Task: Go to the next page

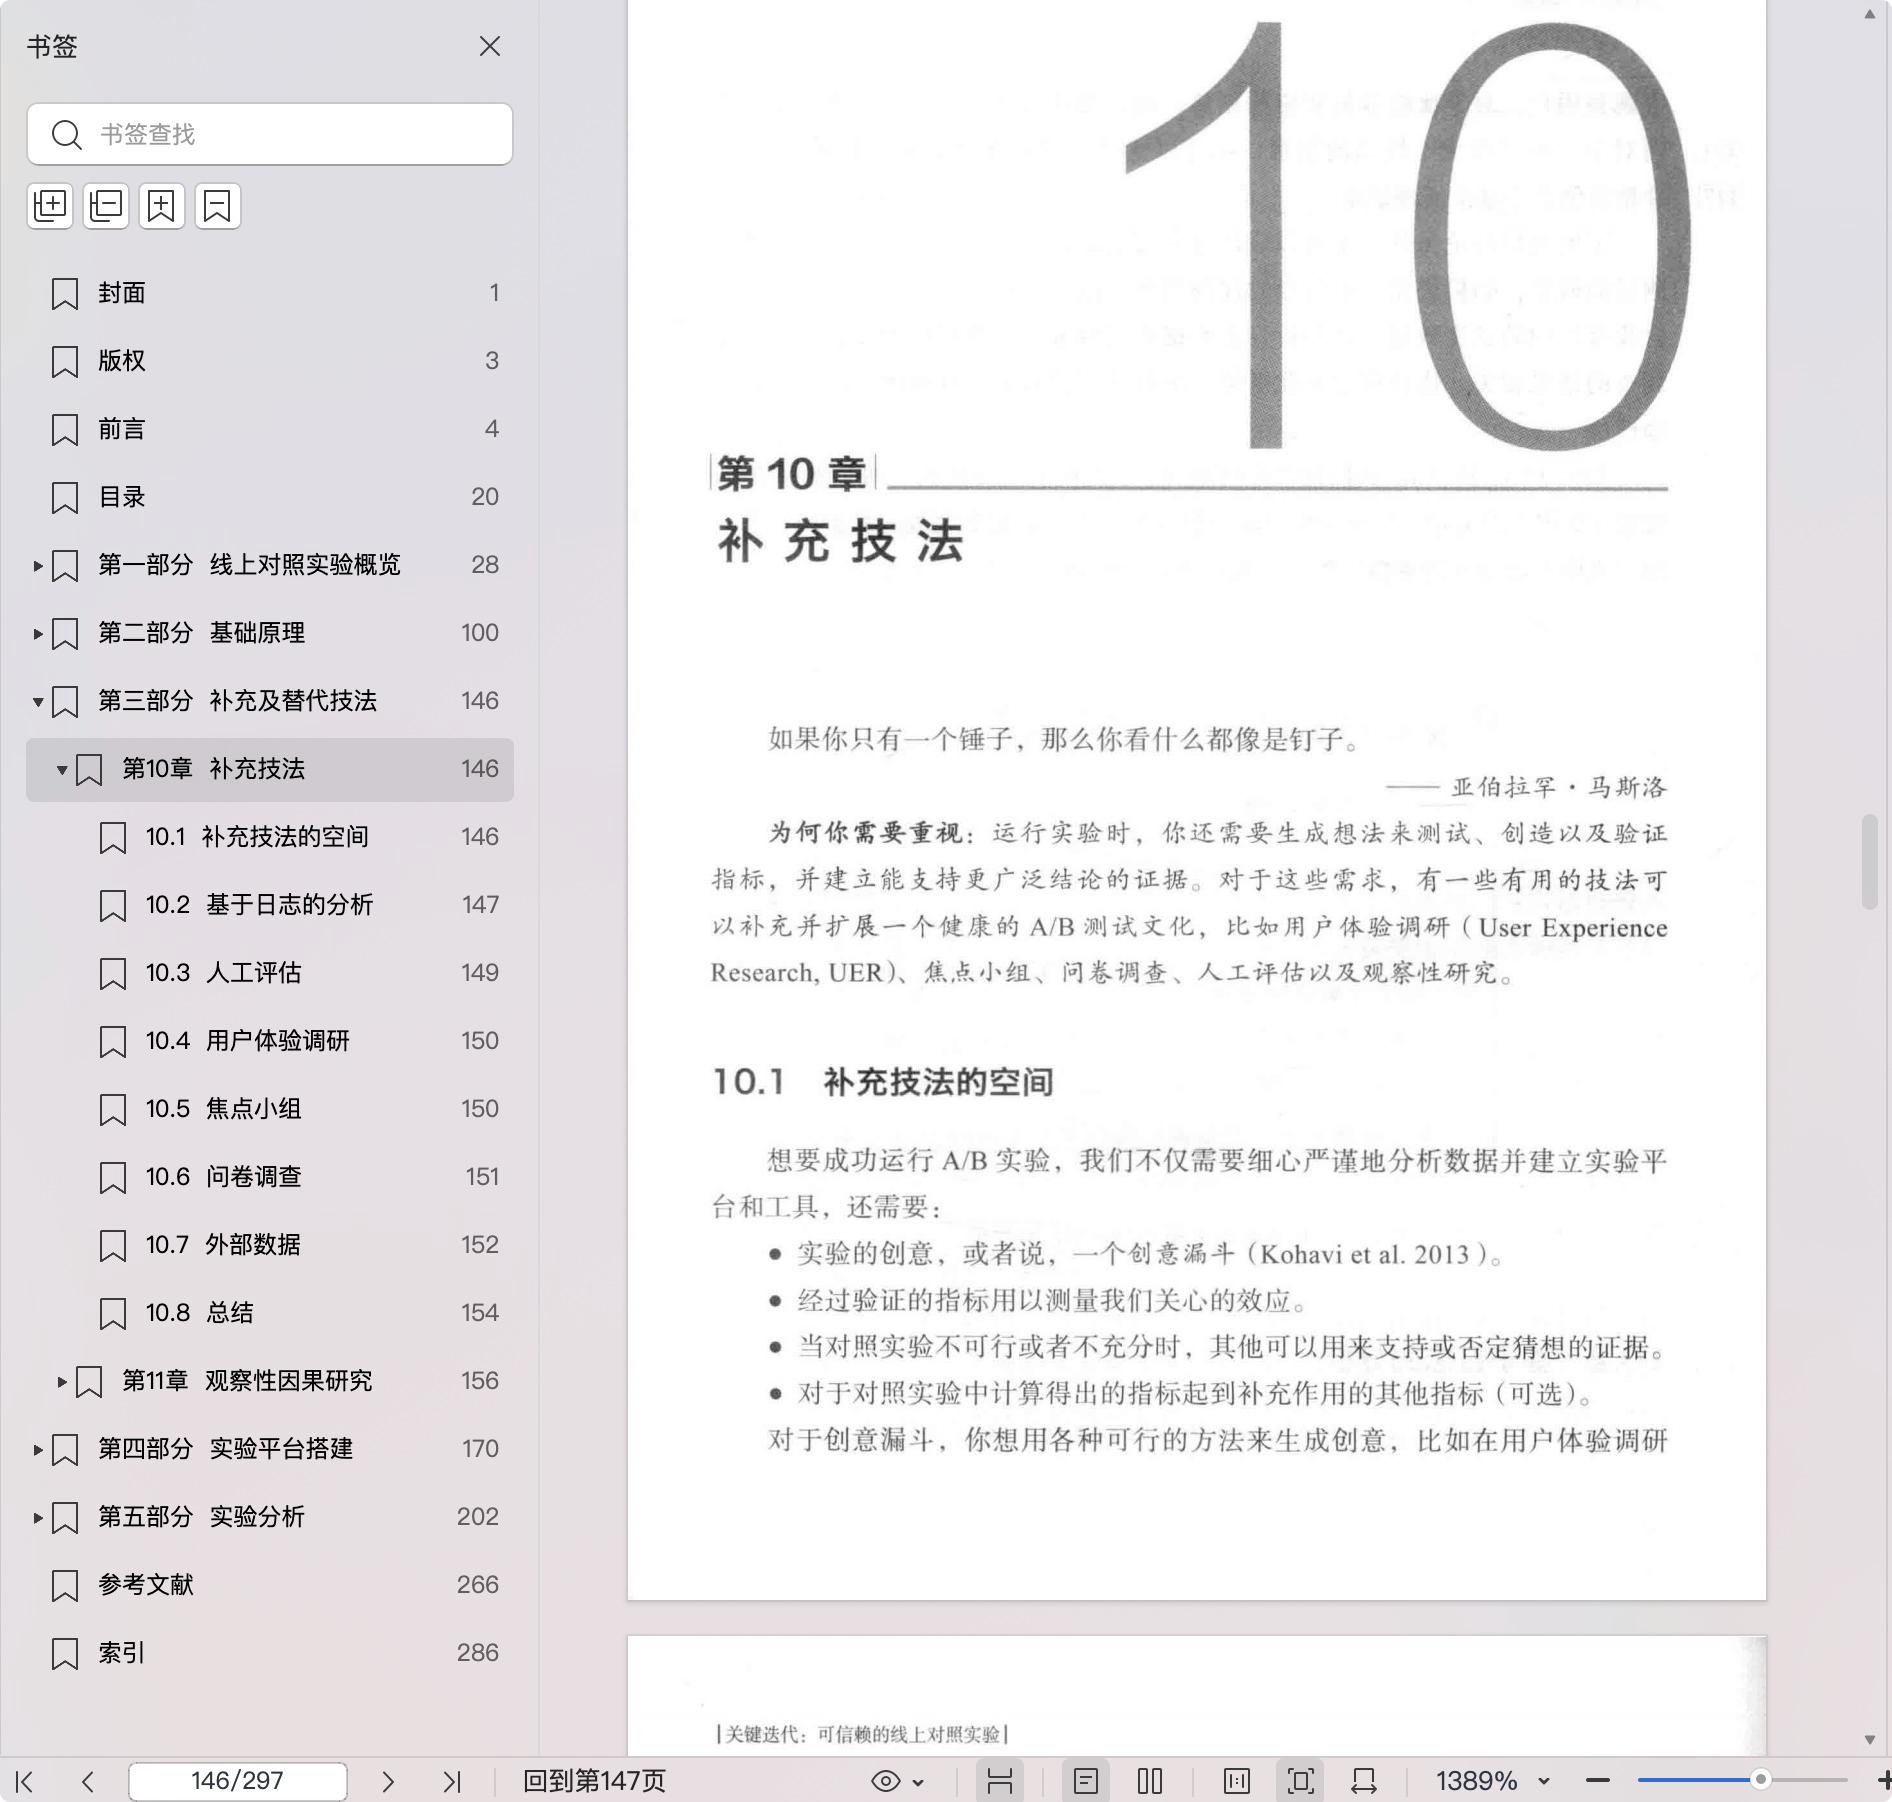Action: pyautogui.click(x=388, y=1781)
